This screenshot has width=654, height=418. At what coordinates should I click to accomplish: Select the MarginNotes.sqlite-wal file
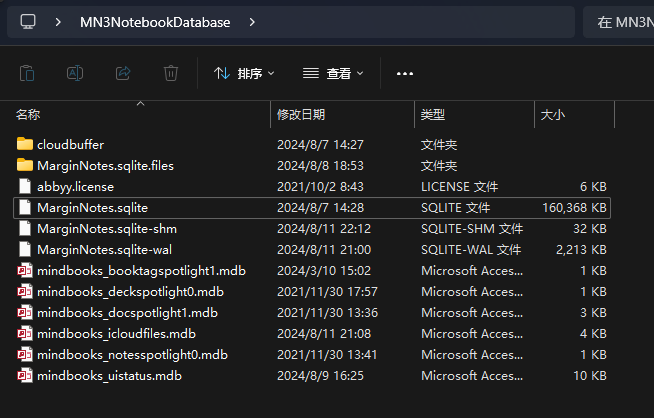point(92,250)
